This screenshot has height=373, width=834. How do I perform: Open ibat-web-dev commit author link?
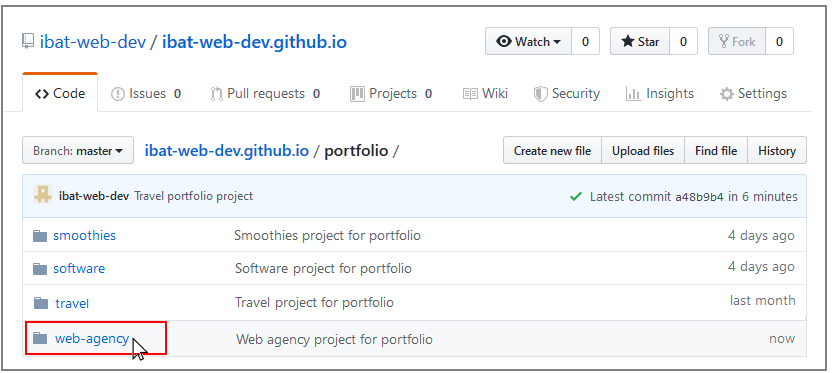[x=94, y=196]
